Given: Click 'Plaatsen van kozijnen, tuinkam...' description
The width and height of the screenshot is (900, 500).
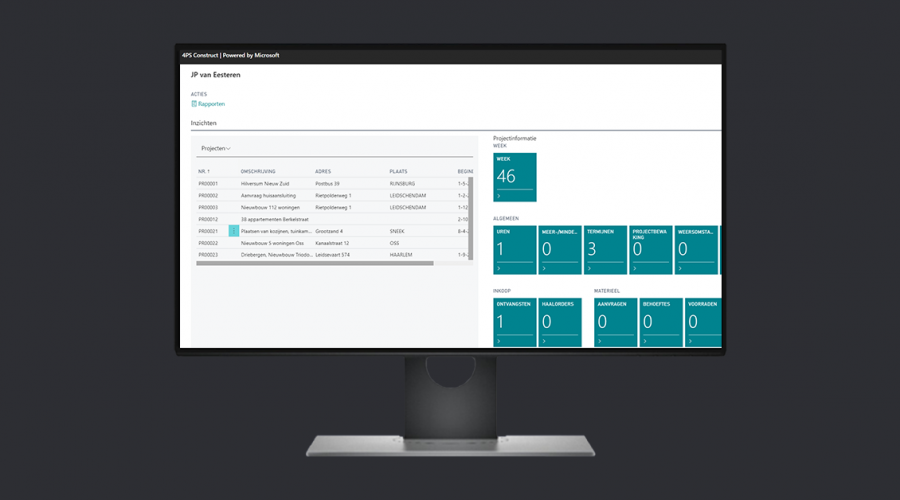Looking at the screenshot, I should tap(276, 231).
